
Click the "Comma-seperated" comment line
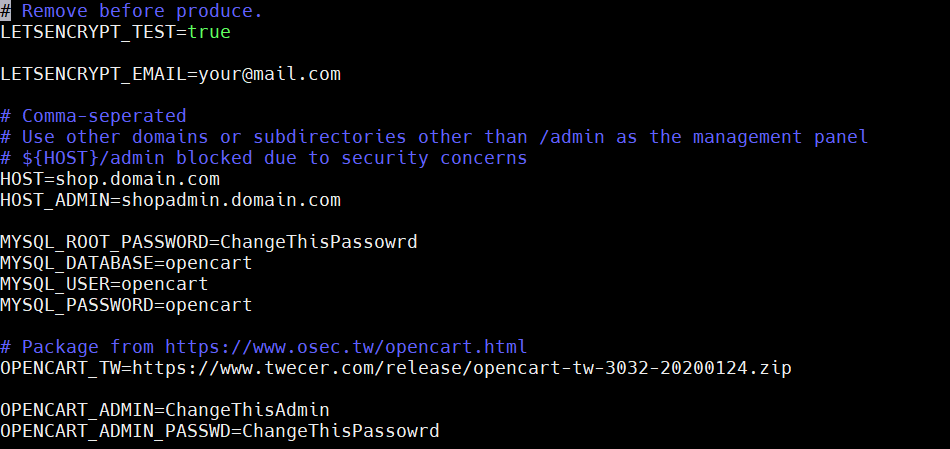tap(93, 116)
